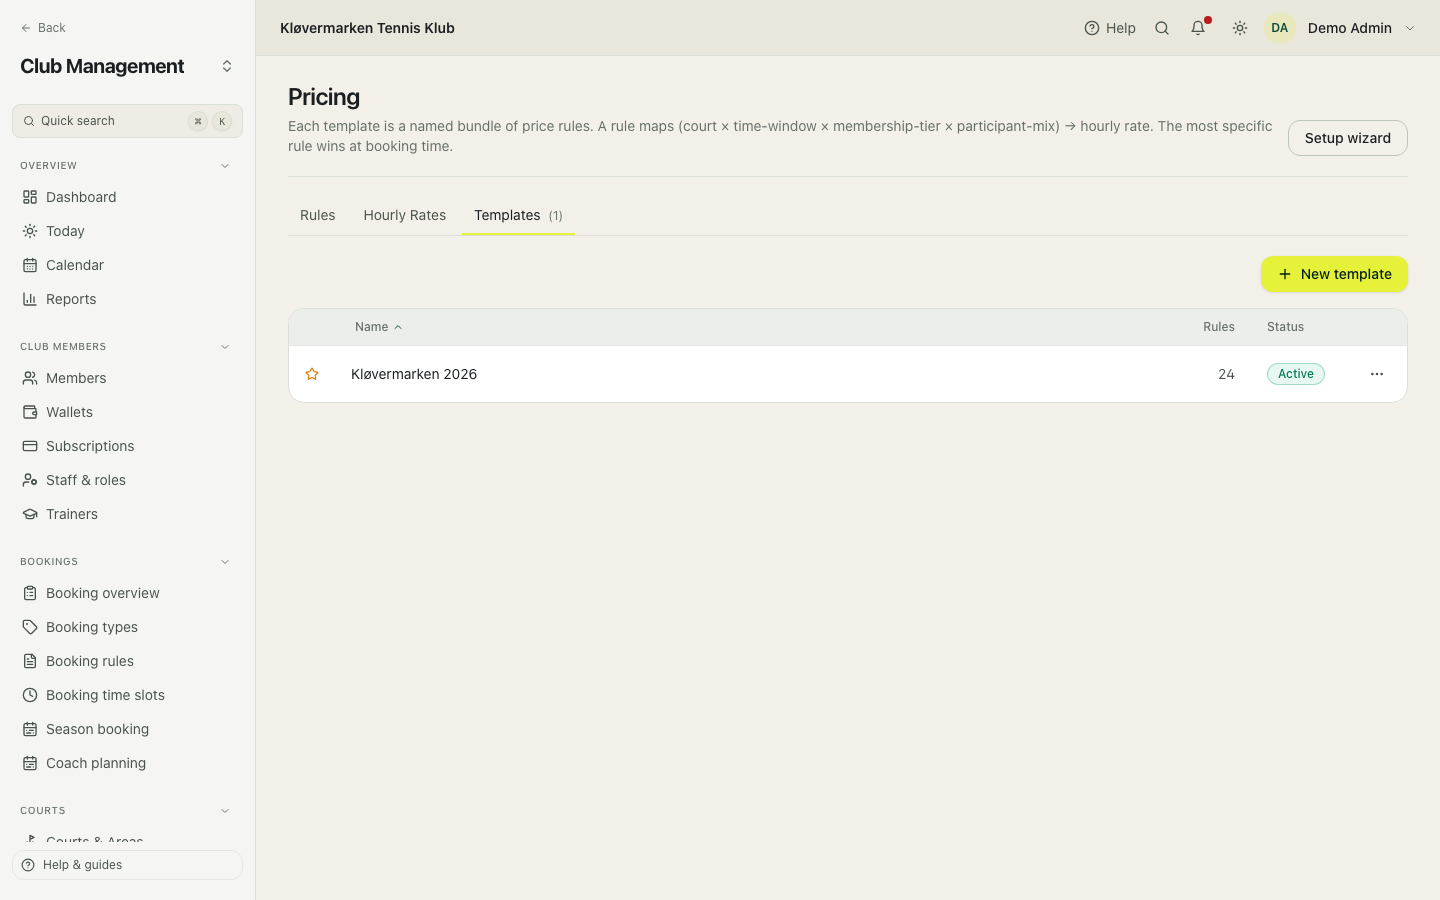The height and width of the screenshot is (900, 1440).
Task: Go Back using the arrow link
Action: tap(43, 28)
